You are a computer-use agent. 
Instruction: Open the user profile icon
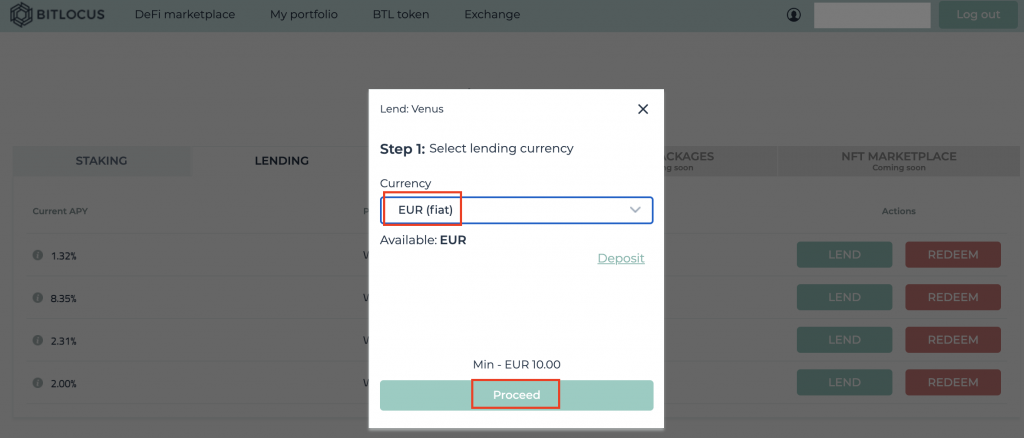(793, 14)
